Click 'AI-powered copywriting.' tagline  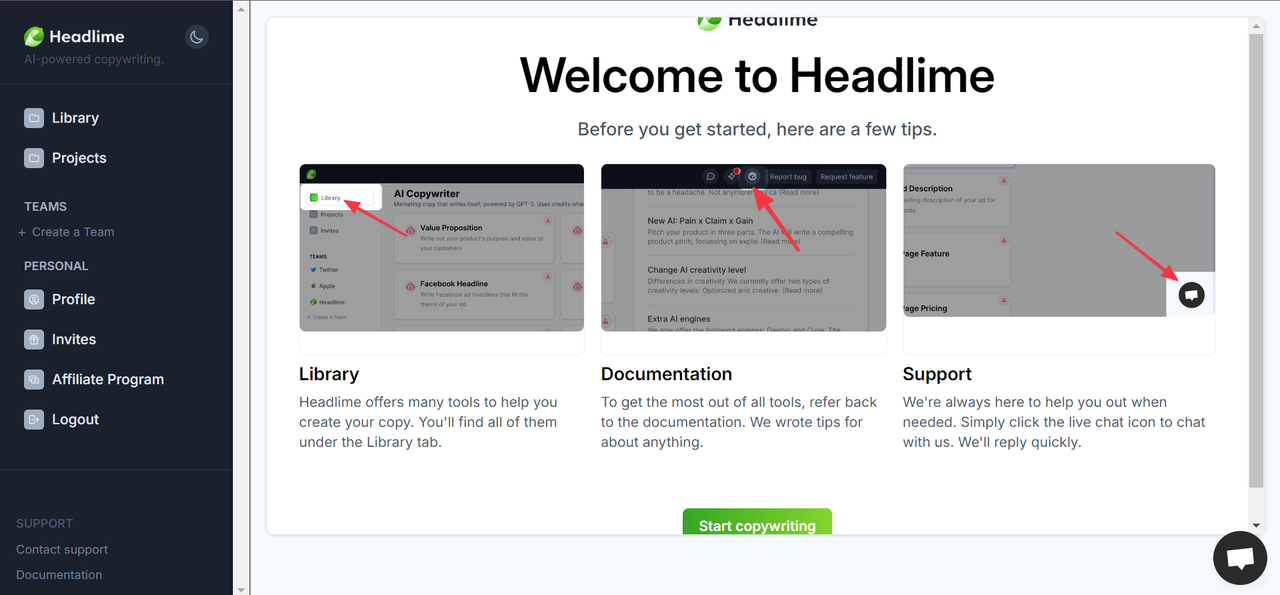click(94, 59)
